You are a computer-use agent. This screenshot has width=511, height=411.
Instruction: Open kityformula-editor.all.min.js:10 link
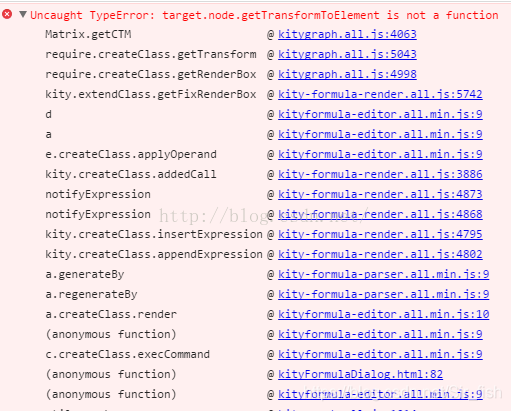point(384,314)
